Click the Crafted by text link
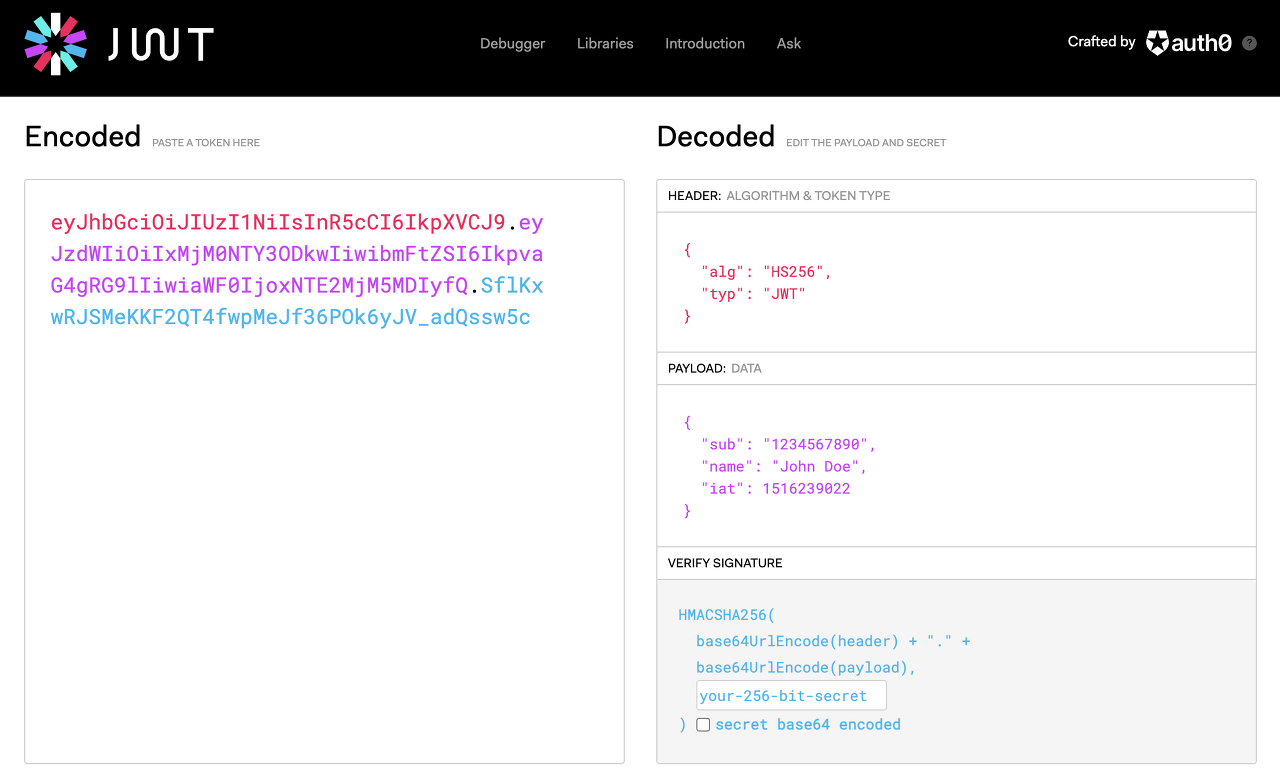This screenshot has height=781, width=1280. (x=1101, y=42)
